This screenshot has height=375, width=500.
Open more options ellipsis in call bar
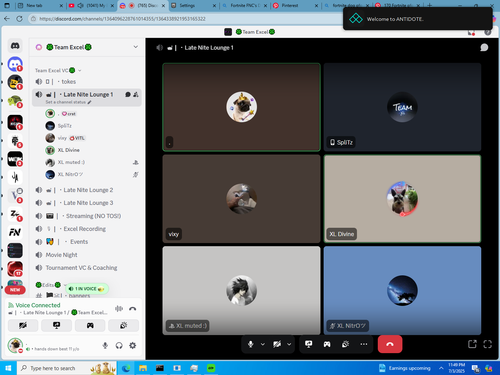364,344
